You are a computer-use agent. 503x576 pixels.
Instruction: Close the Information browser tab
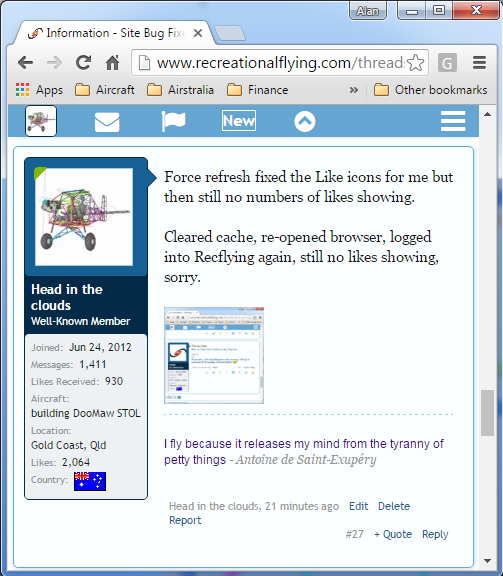tap(198, 33)
